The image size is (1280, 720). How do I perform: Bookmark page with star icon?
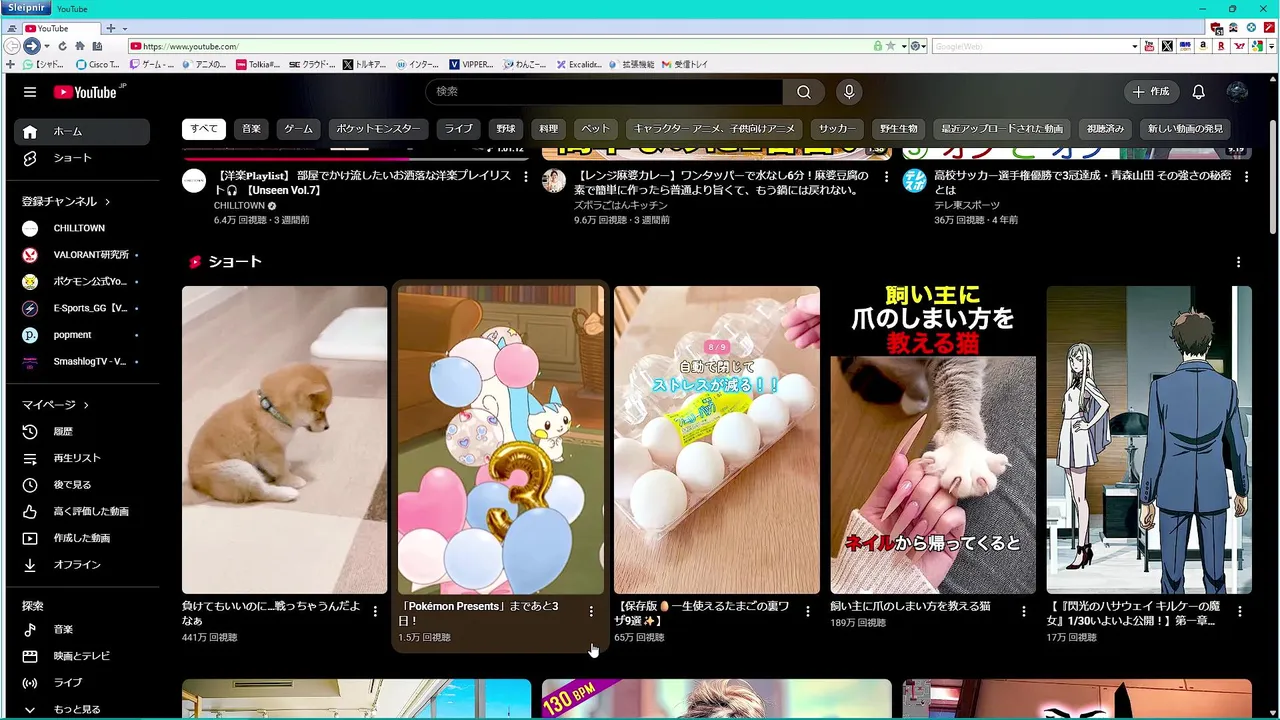click(x=890, y=46)
